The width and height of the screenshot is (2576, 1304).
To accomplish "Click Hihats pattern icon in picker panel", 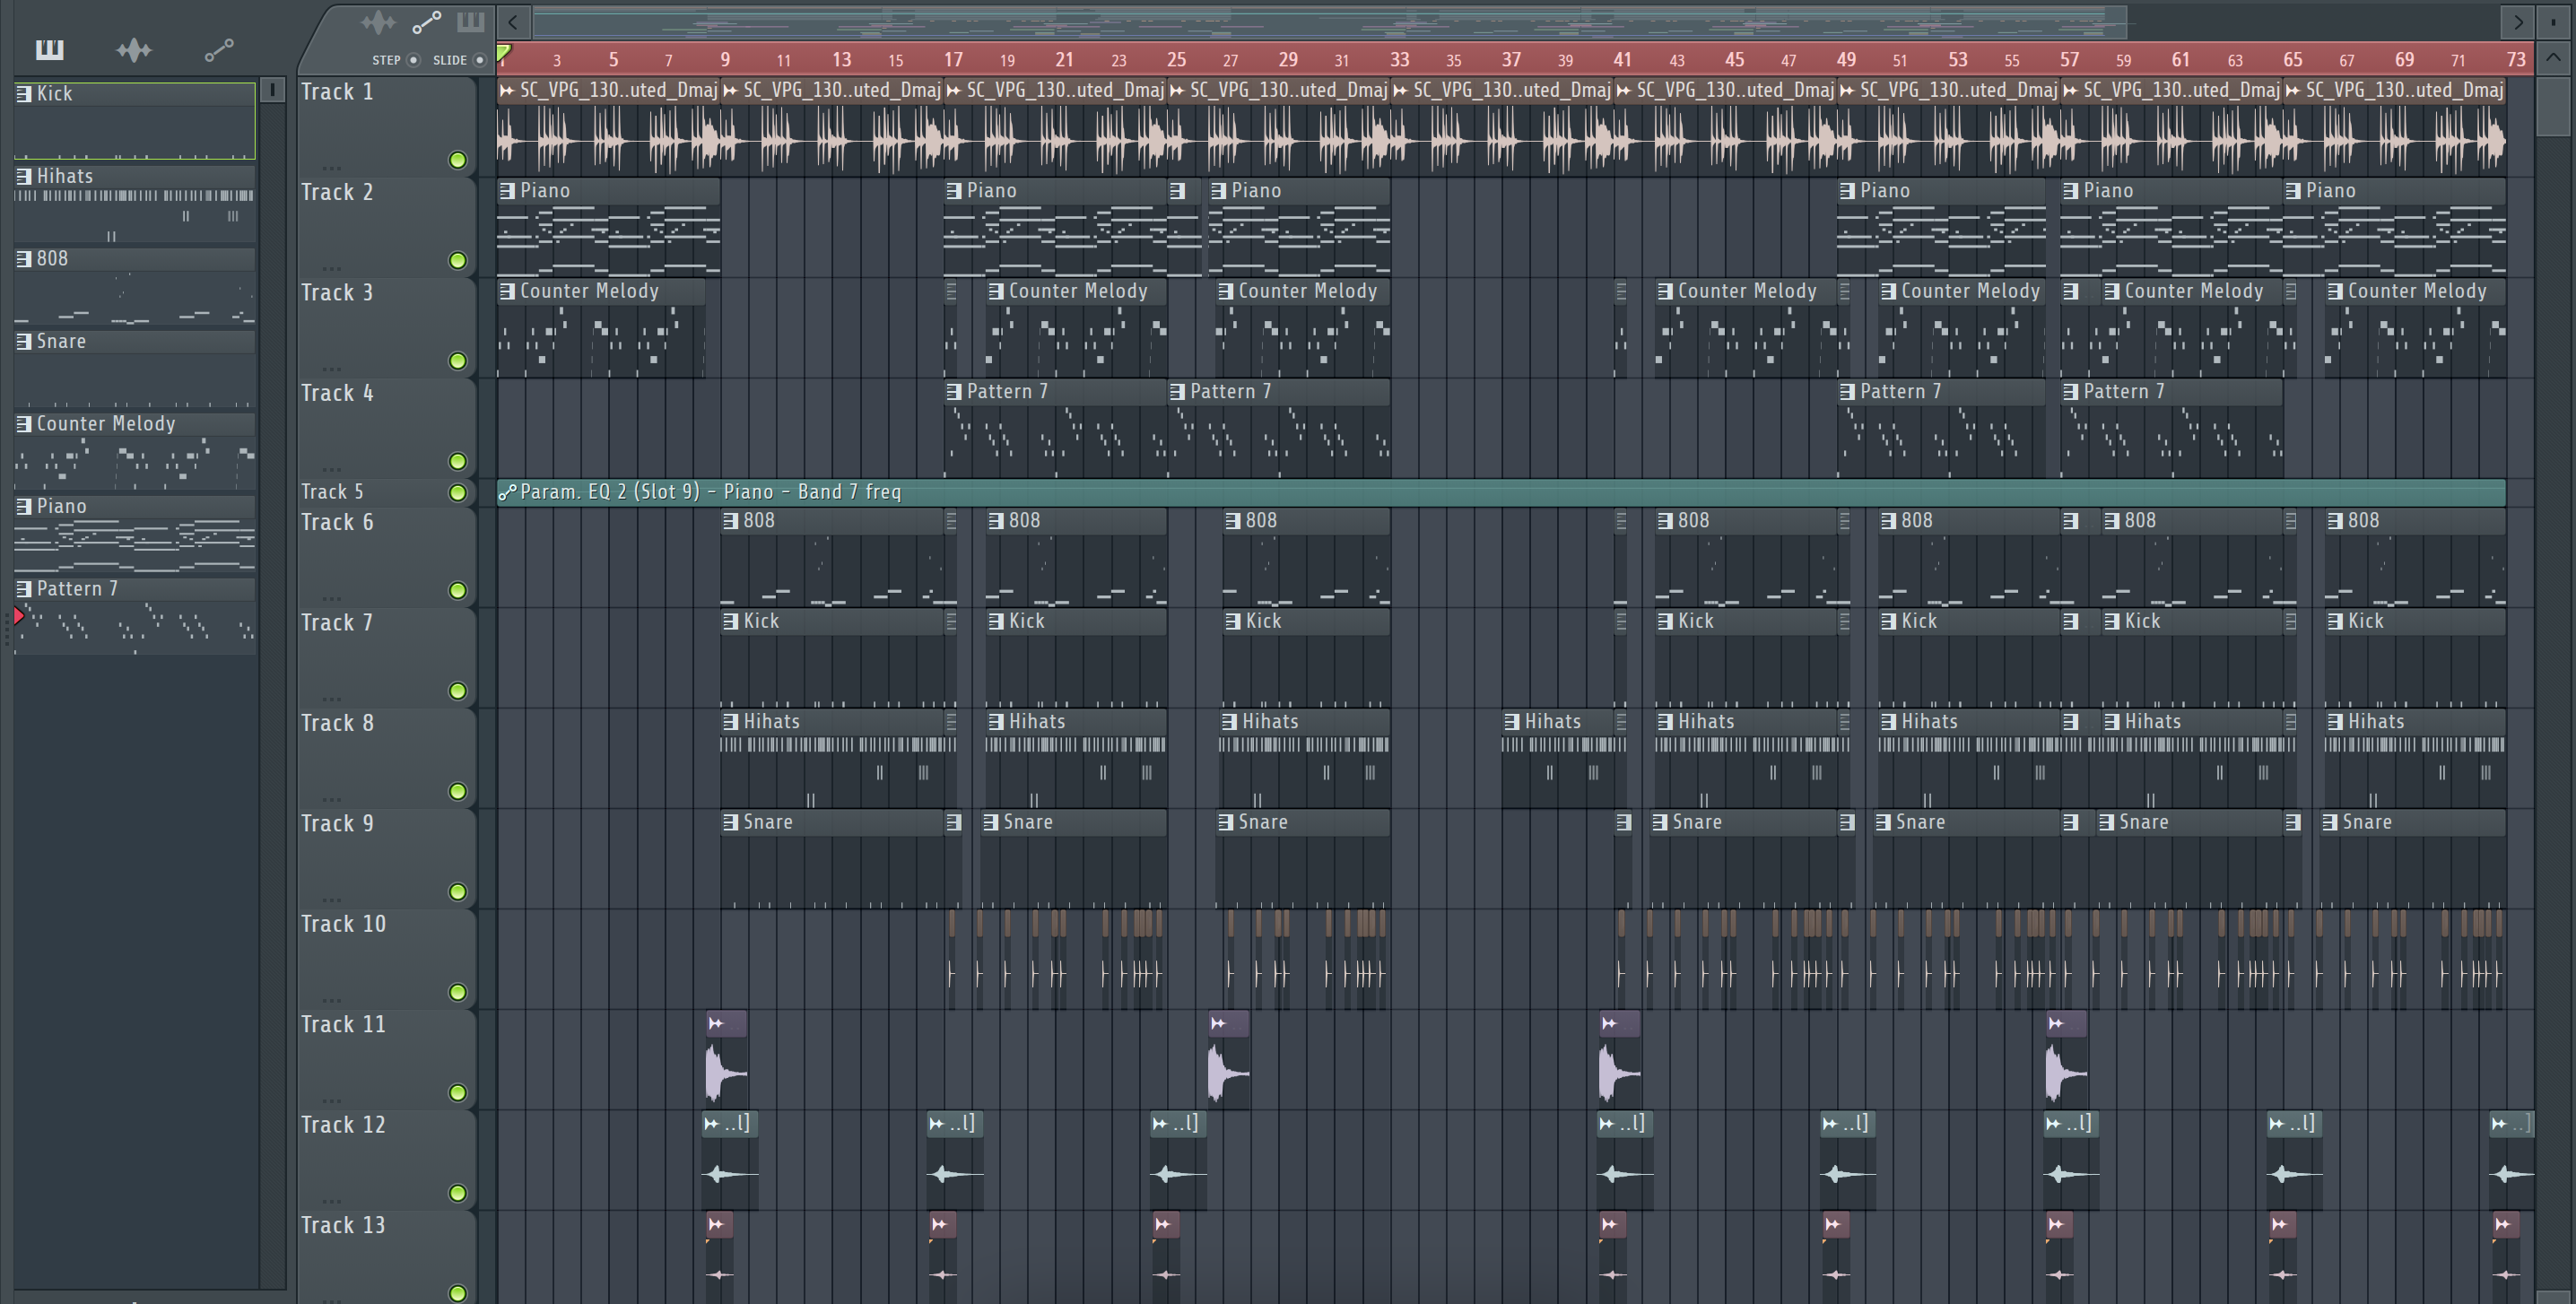I will point(24,177).
